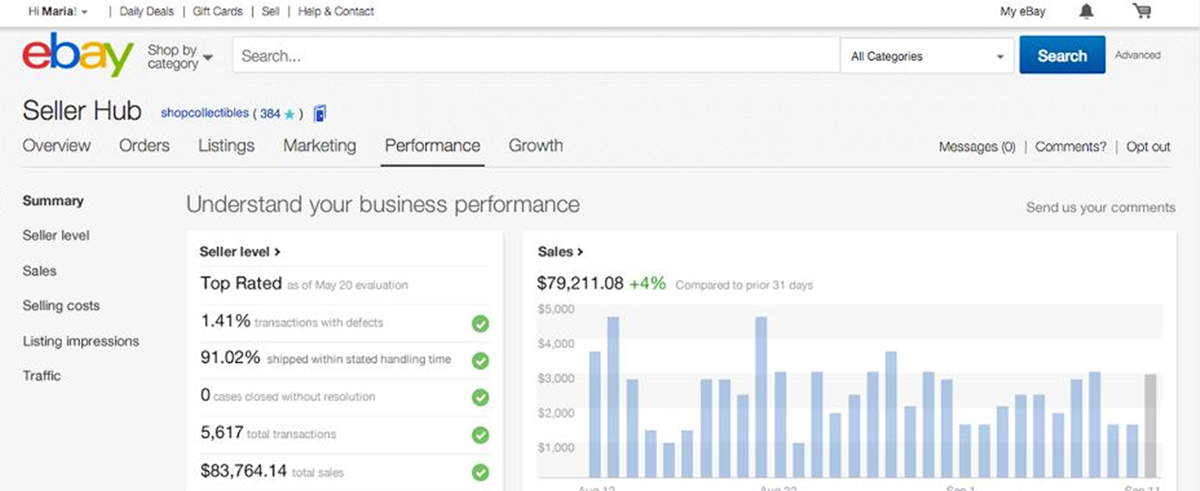Open the notifications bell icon

(1086, 12)
